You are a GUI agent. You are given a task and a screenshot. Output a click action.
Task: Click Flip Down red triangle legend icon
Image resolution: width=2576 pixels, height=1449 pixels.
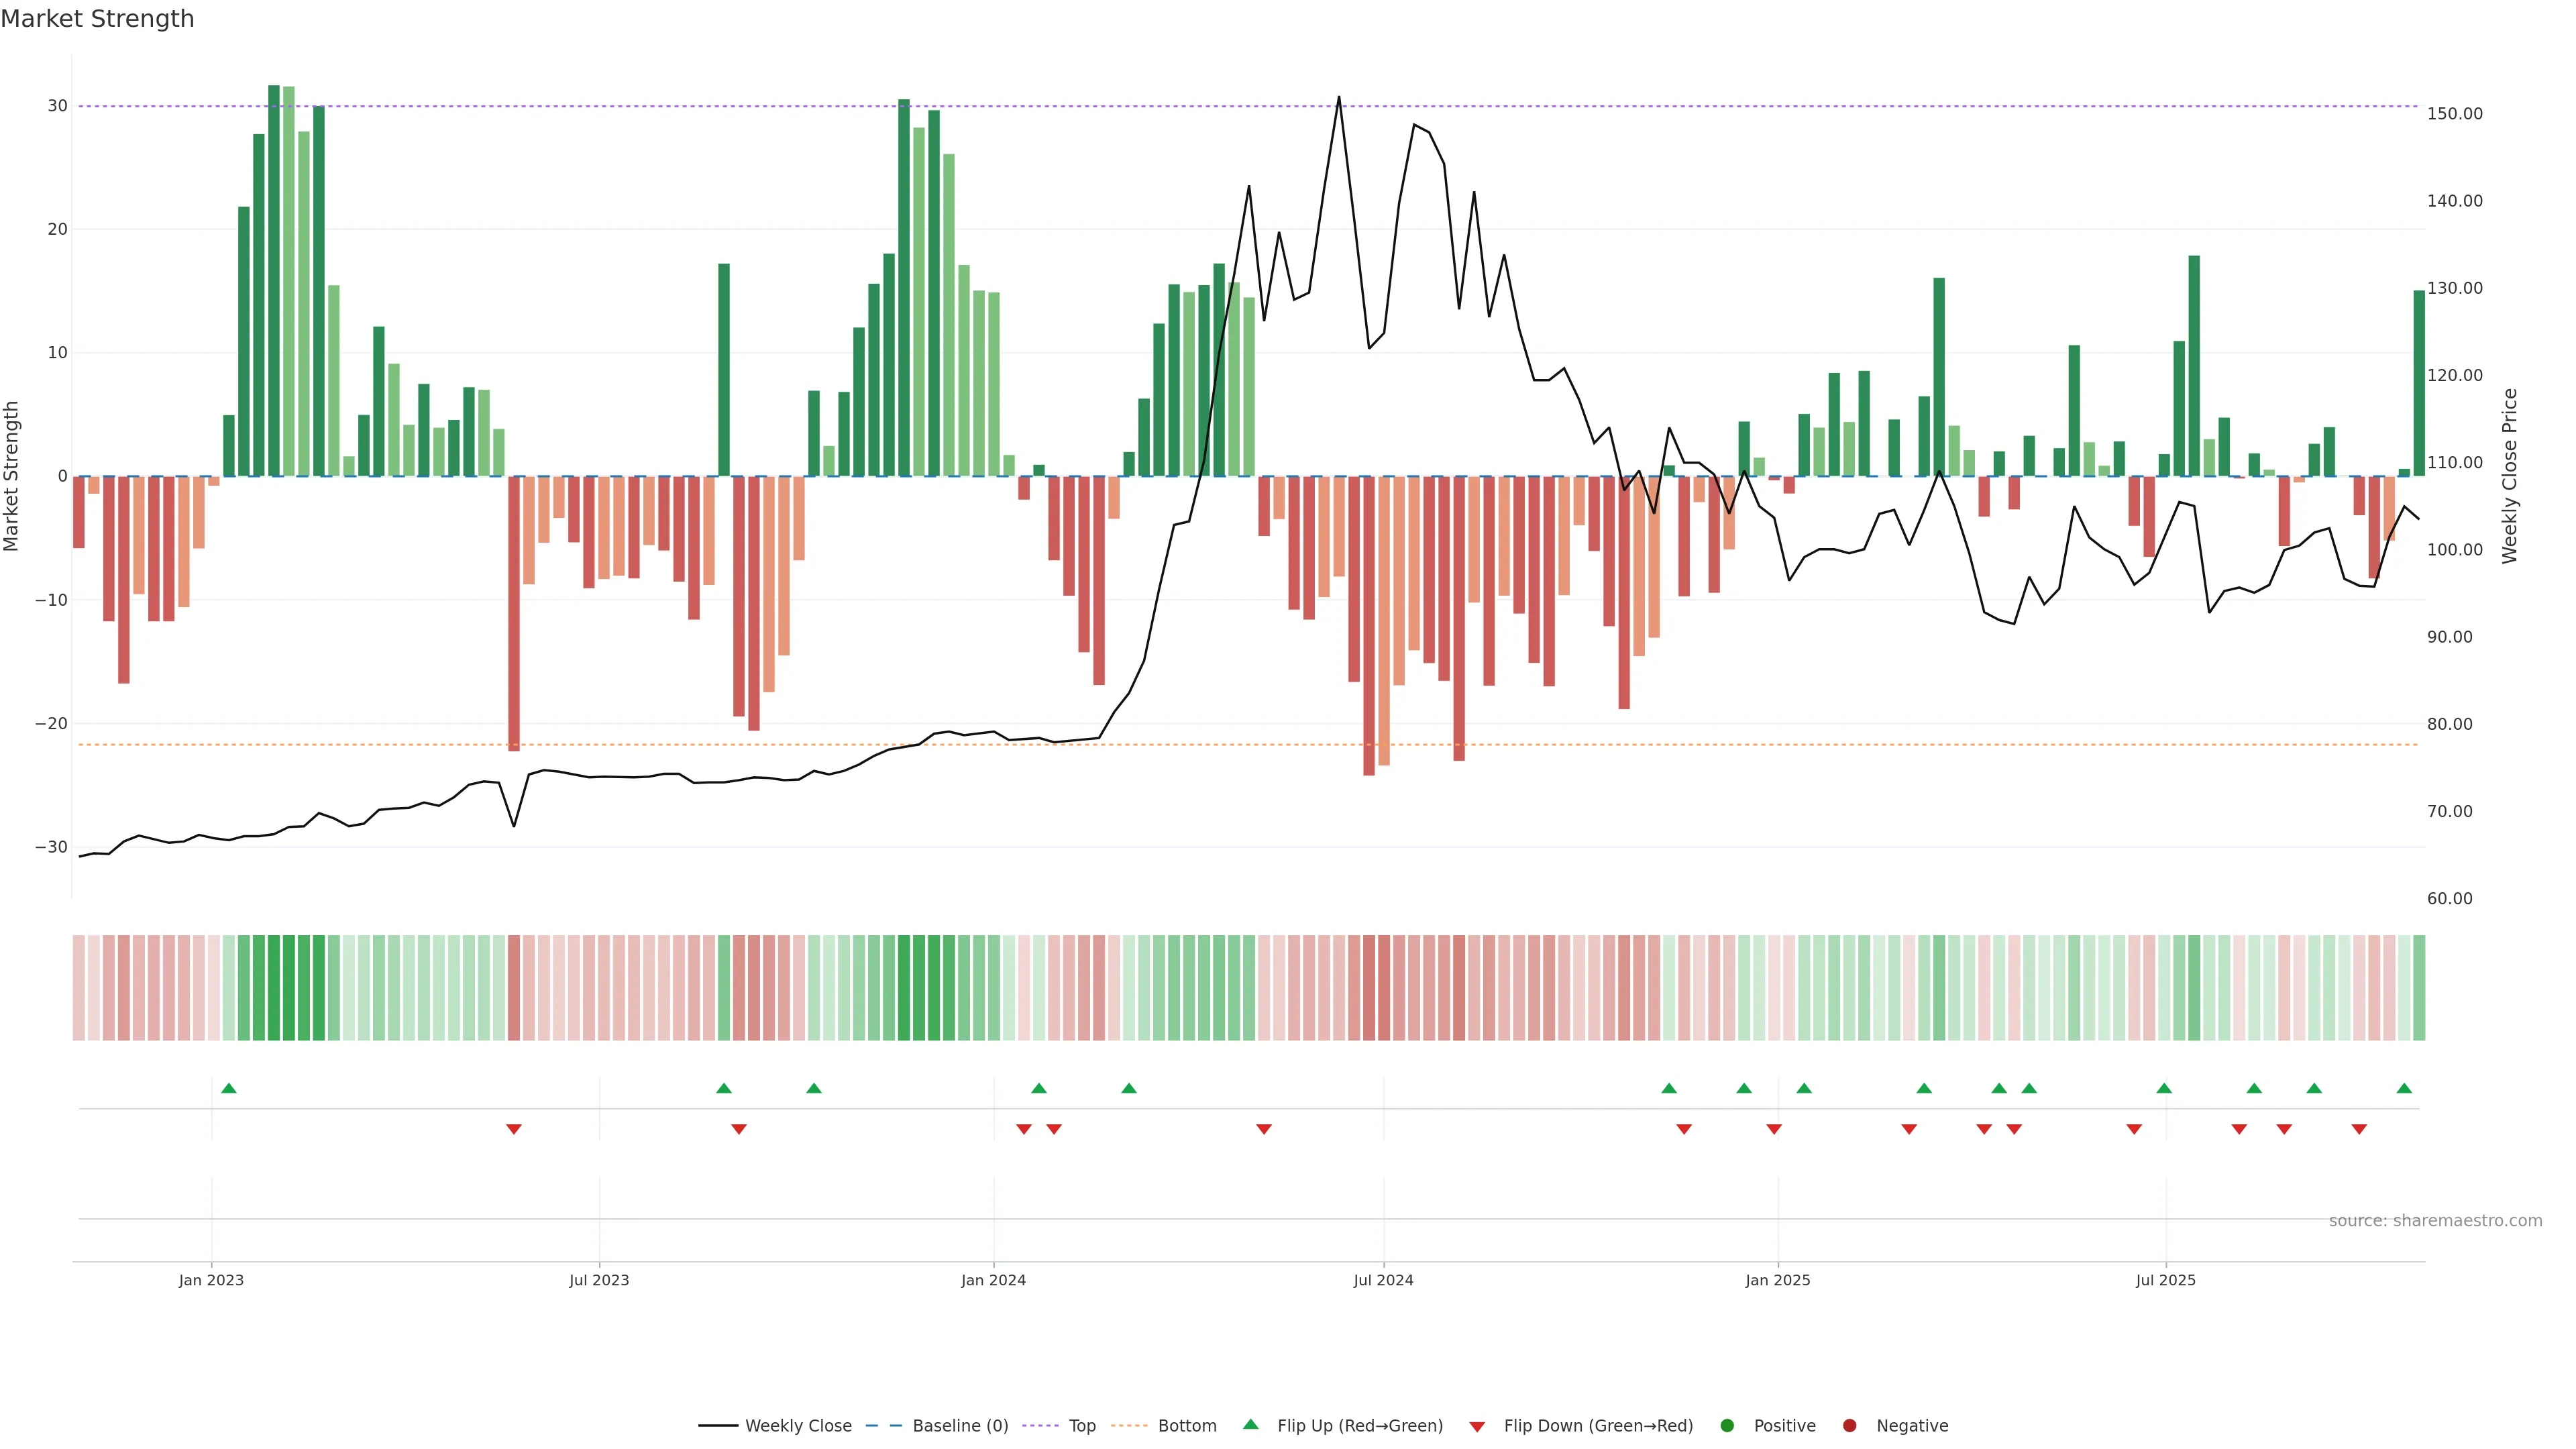1477,1427
